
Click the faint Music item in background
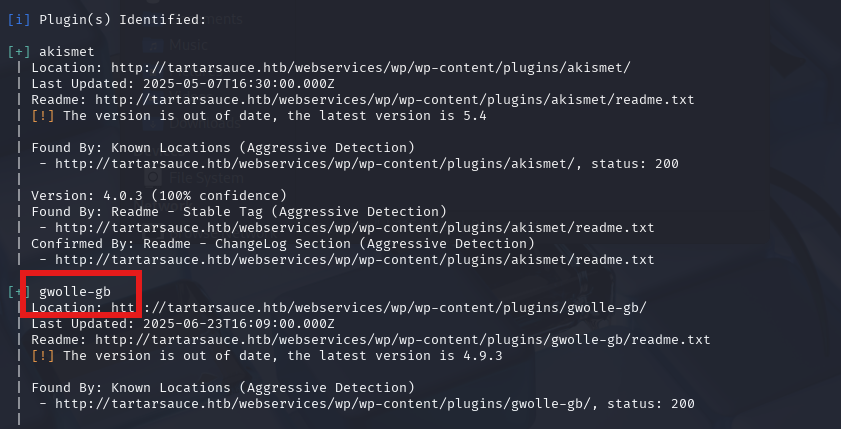(x=188, y=45)
